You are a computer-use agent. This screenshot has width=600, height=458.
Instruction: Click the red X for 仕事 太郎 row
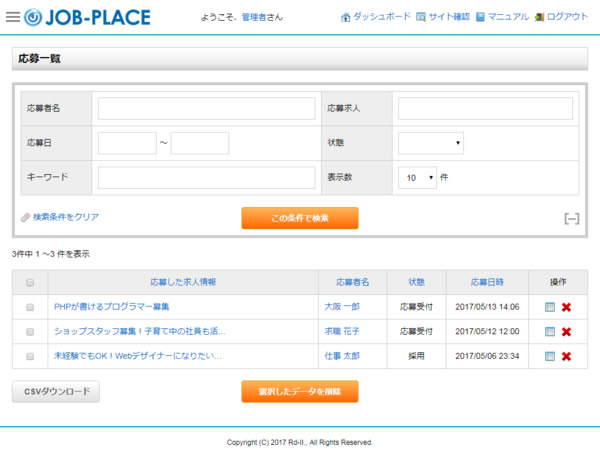pos(566,356)
